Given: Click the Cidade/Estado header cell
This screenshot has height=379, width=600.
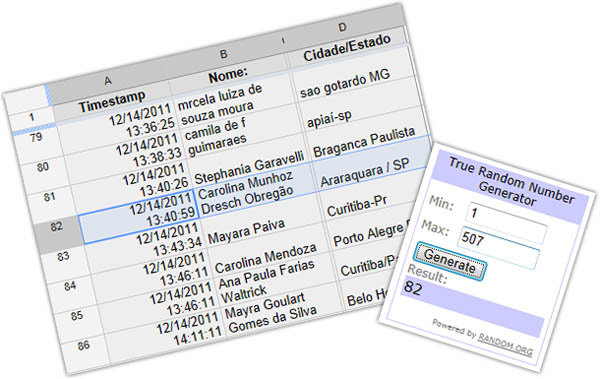Looking at the screenshot, I should (347, 47).
